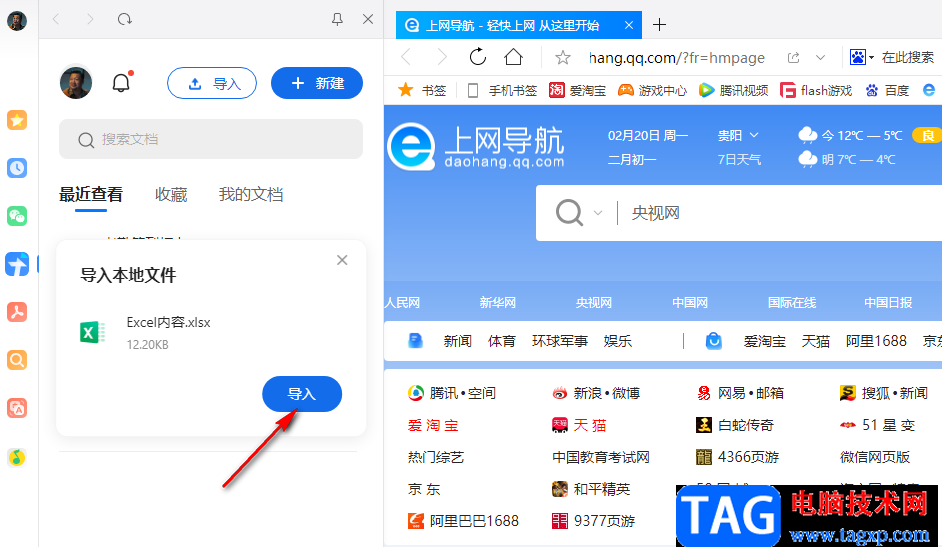Click the profile photo in docs panel
Screen dimensions: 942x547
click(76, 82)
